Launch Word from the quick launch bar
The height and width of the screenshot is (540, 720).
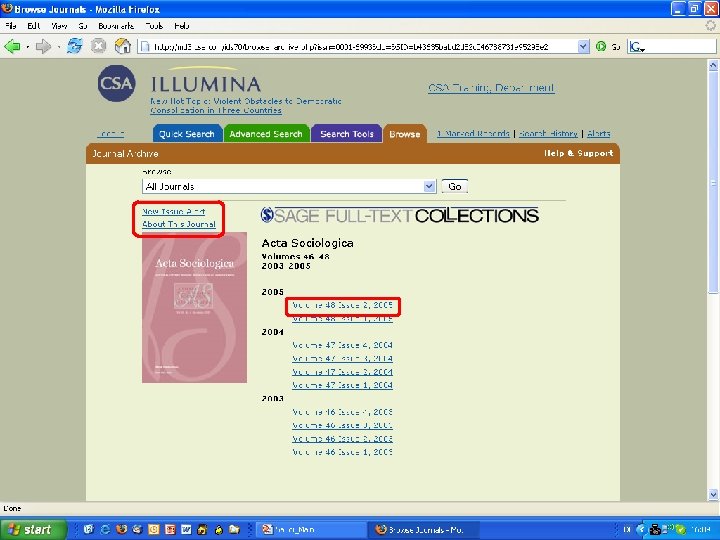click(186, 529)
